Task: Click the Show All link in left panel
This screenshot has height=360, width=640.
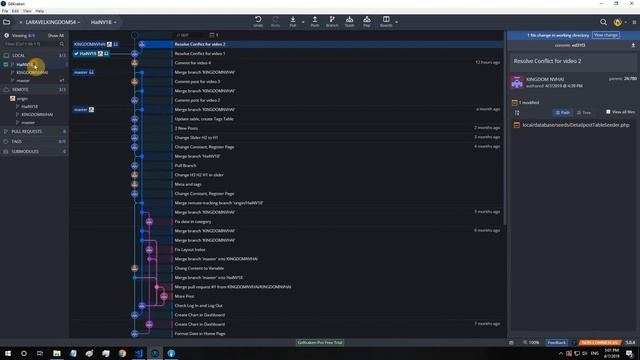Action: 56,36
